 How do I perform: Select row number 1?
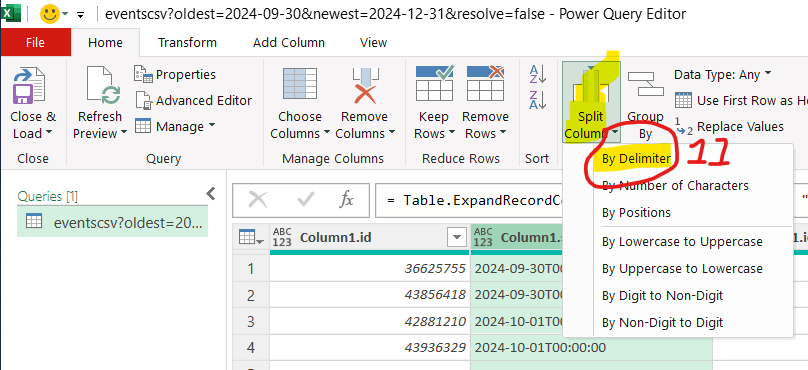click(251, 268)
